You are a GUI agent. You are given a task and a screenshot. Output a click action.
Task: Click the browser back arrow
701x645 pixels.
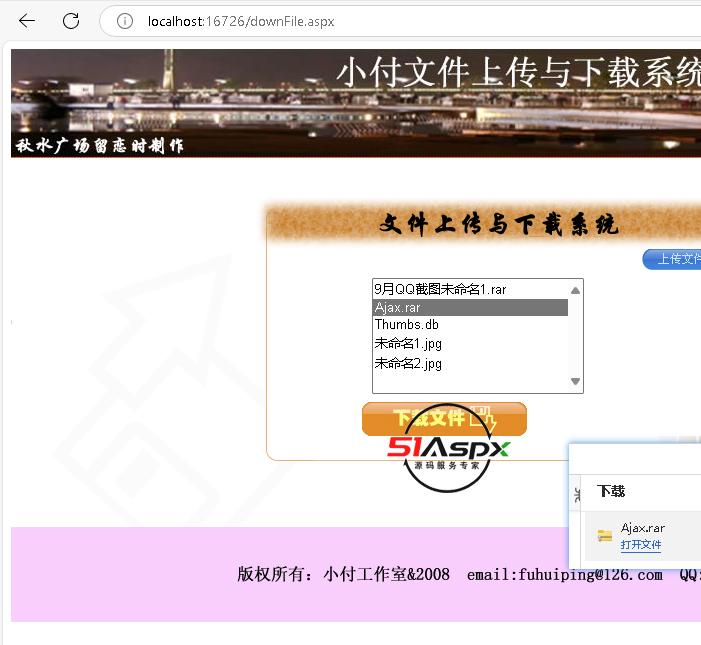27,21
